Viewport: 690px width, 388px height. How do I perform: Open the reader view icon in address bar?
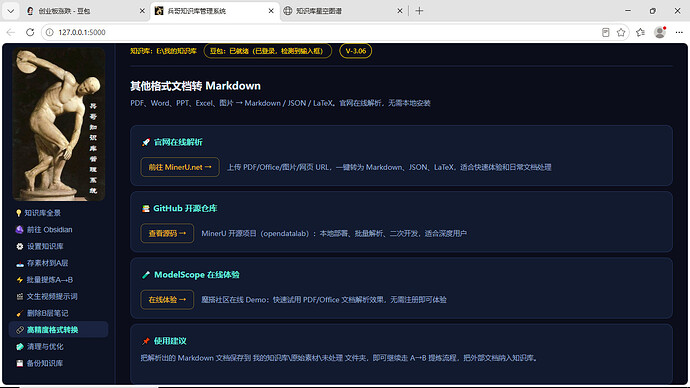tap(606, 32)
